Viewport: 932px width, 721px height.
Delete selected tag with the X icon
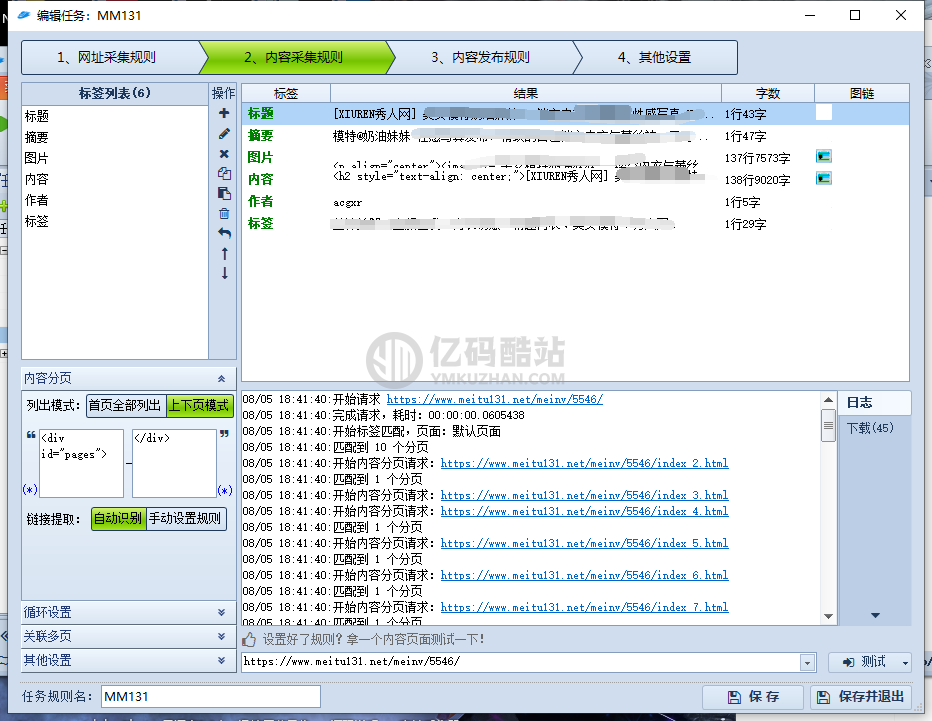(x=224, y=154)
